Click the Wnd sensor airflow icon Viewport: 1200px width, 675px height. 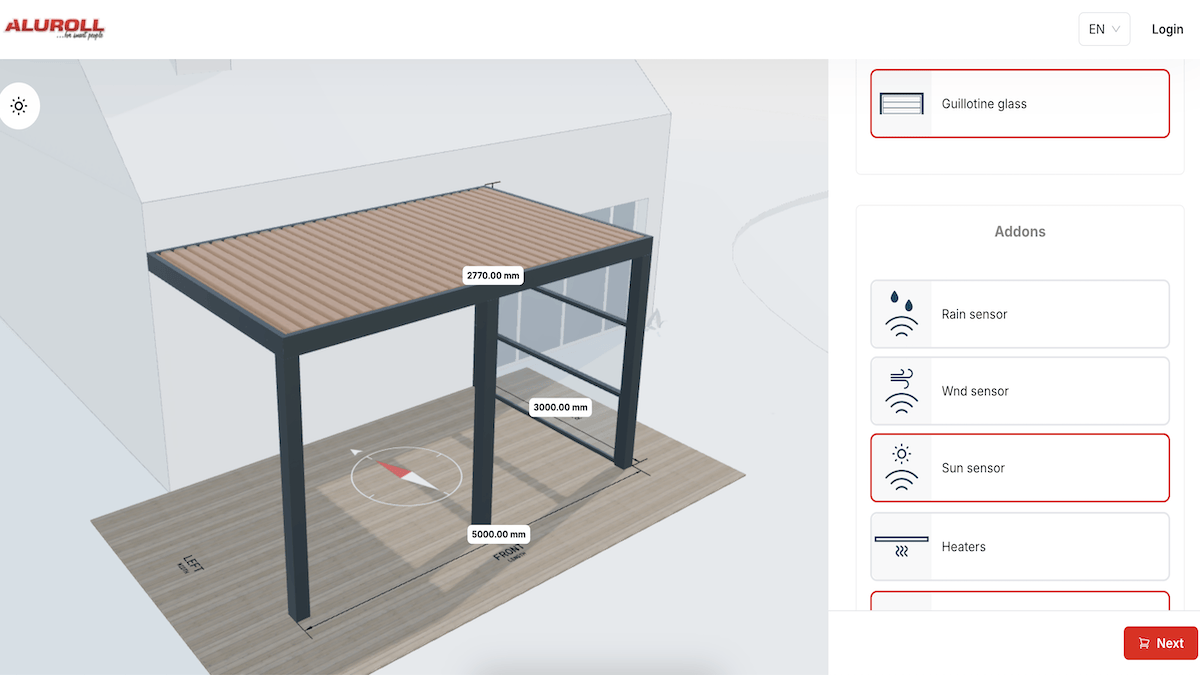(x=901, y=390)
